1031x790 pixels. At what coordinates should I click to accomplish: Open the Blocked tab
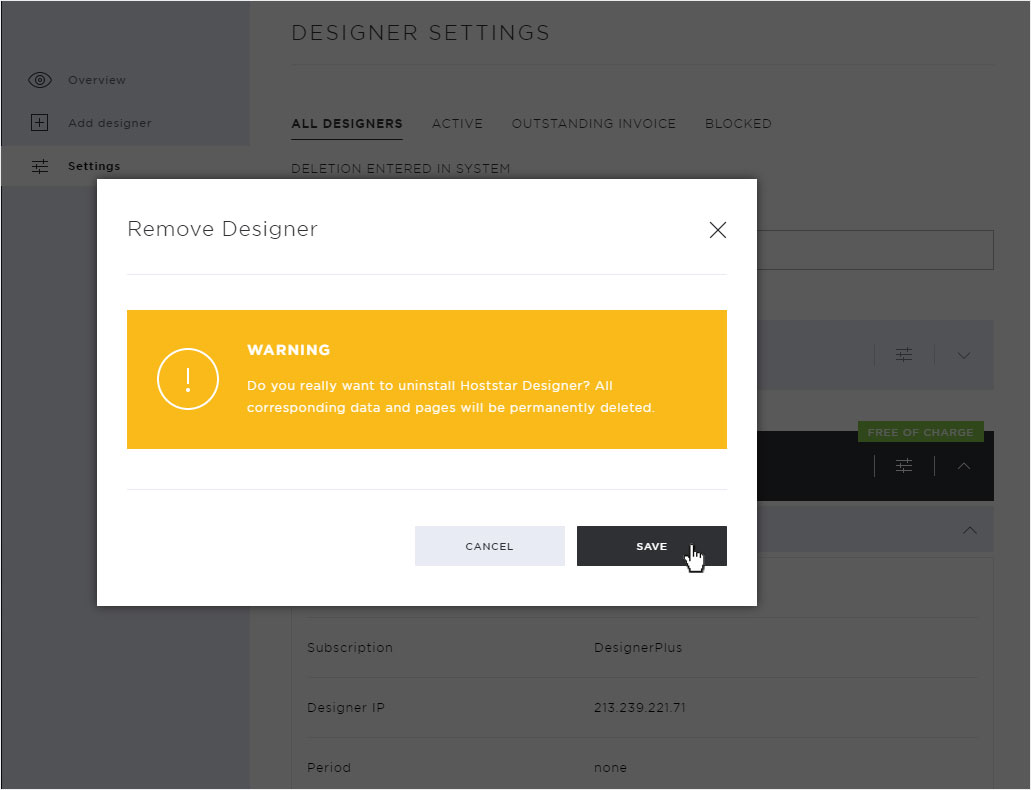coord(738,124)
